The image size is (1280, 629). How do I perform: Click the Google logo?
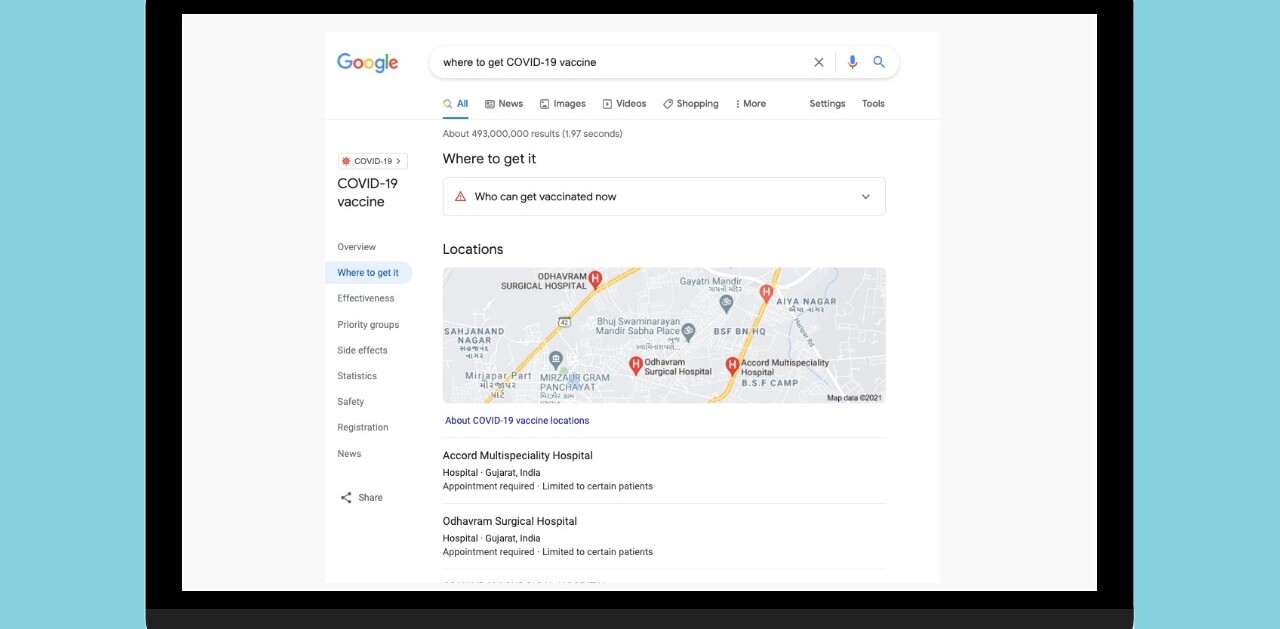(x=367, y=63)
